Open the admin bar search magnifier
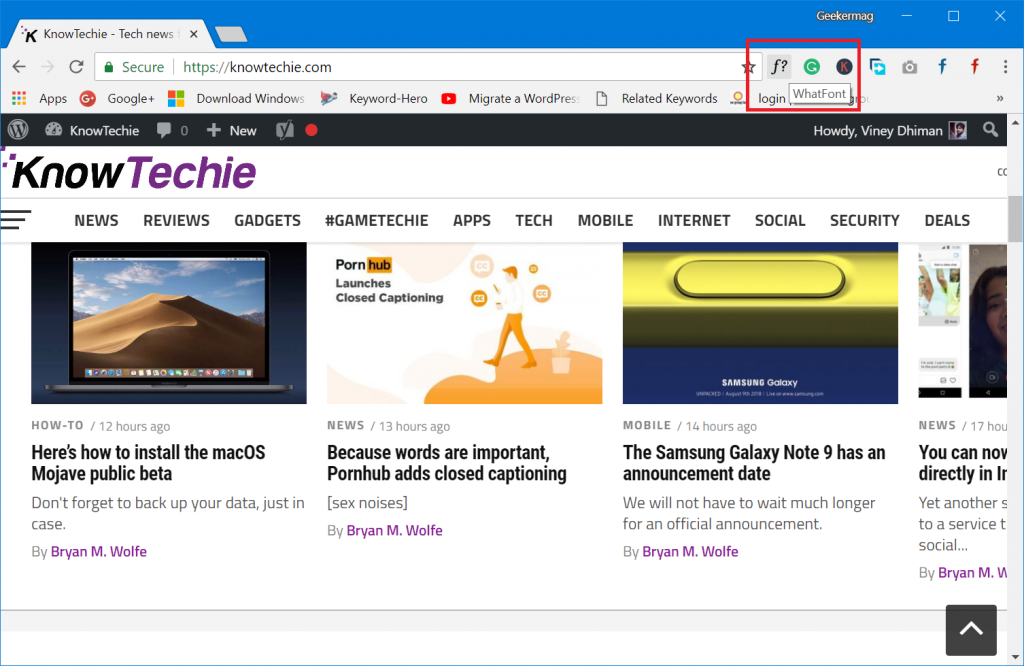Image resolution: width=1024 pixels, height=666 pixels. coord(991,130)
